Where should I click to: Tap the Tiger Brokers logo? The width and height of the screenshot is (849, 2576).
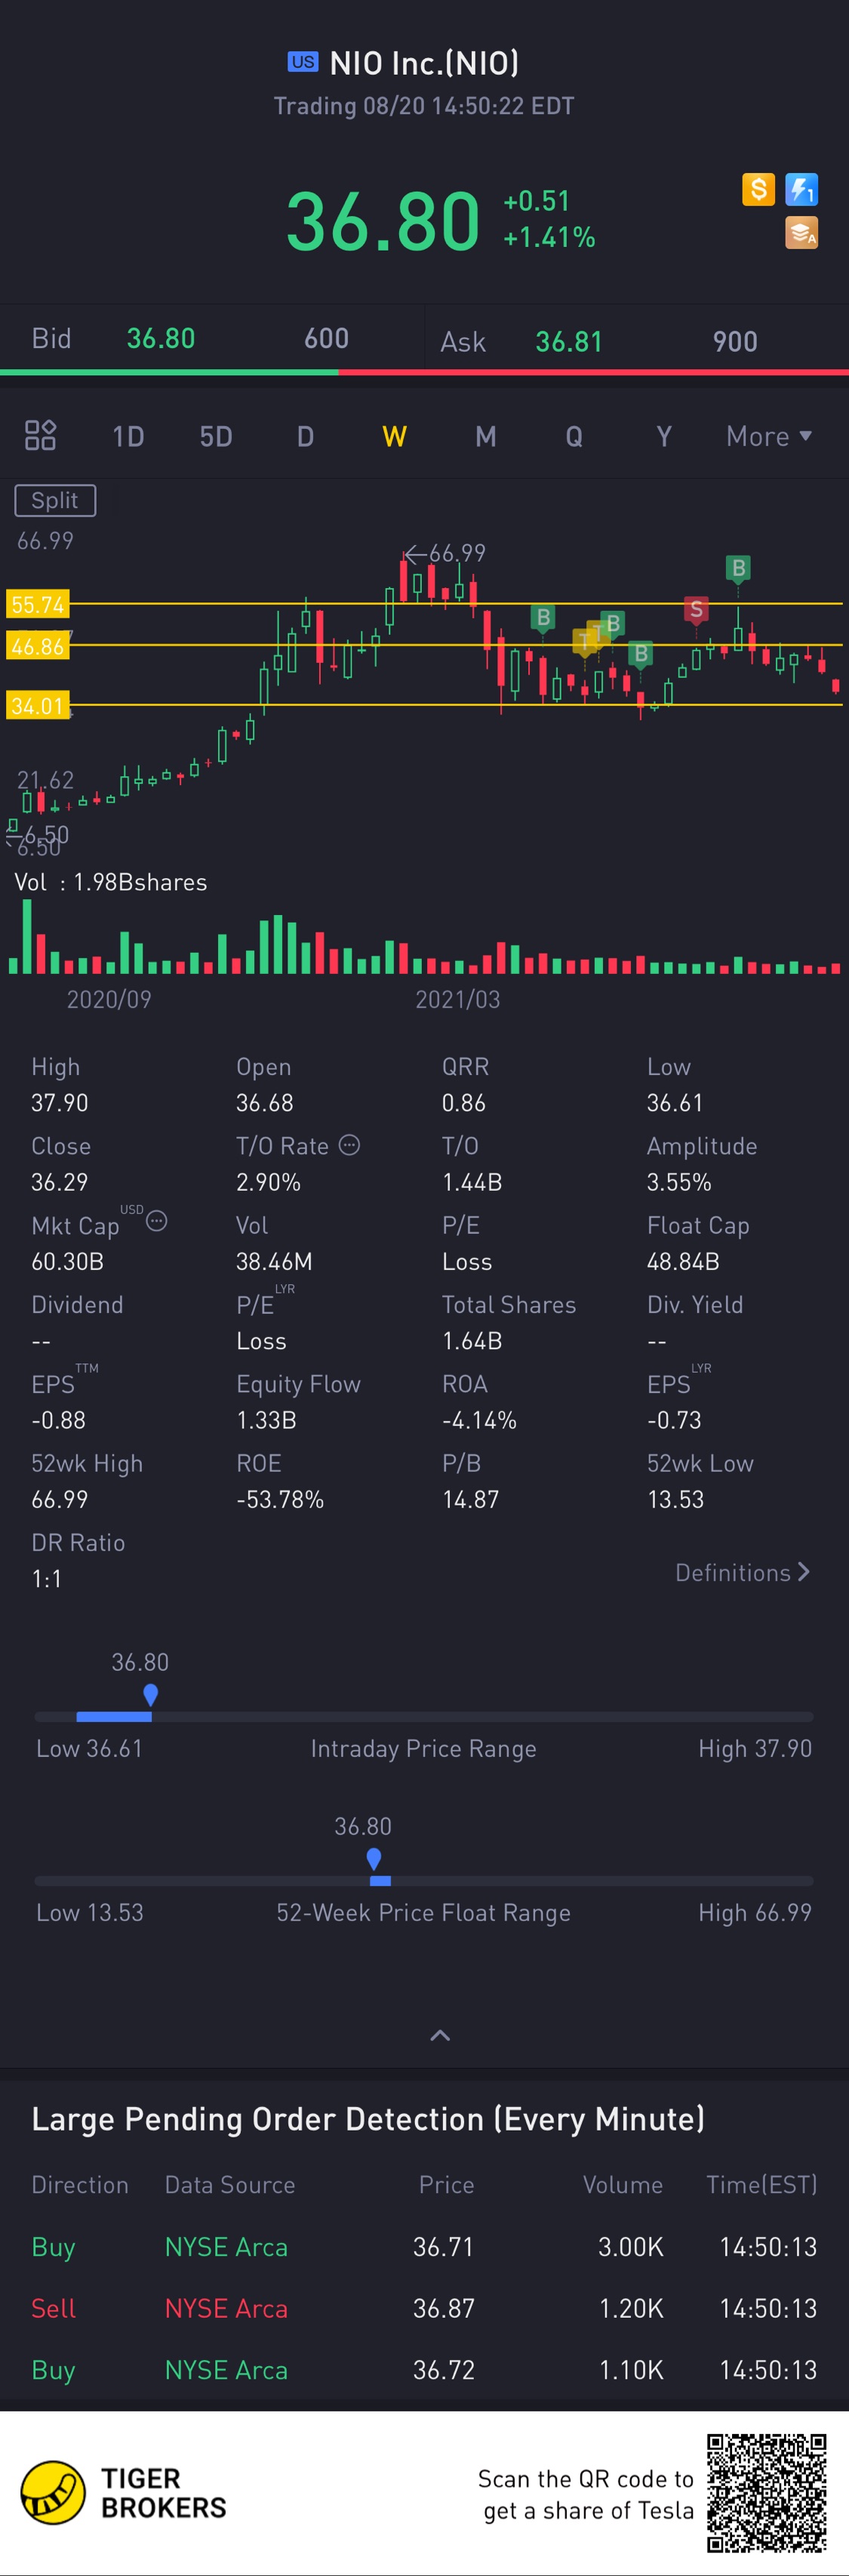tap(53, 2492)
